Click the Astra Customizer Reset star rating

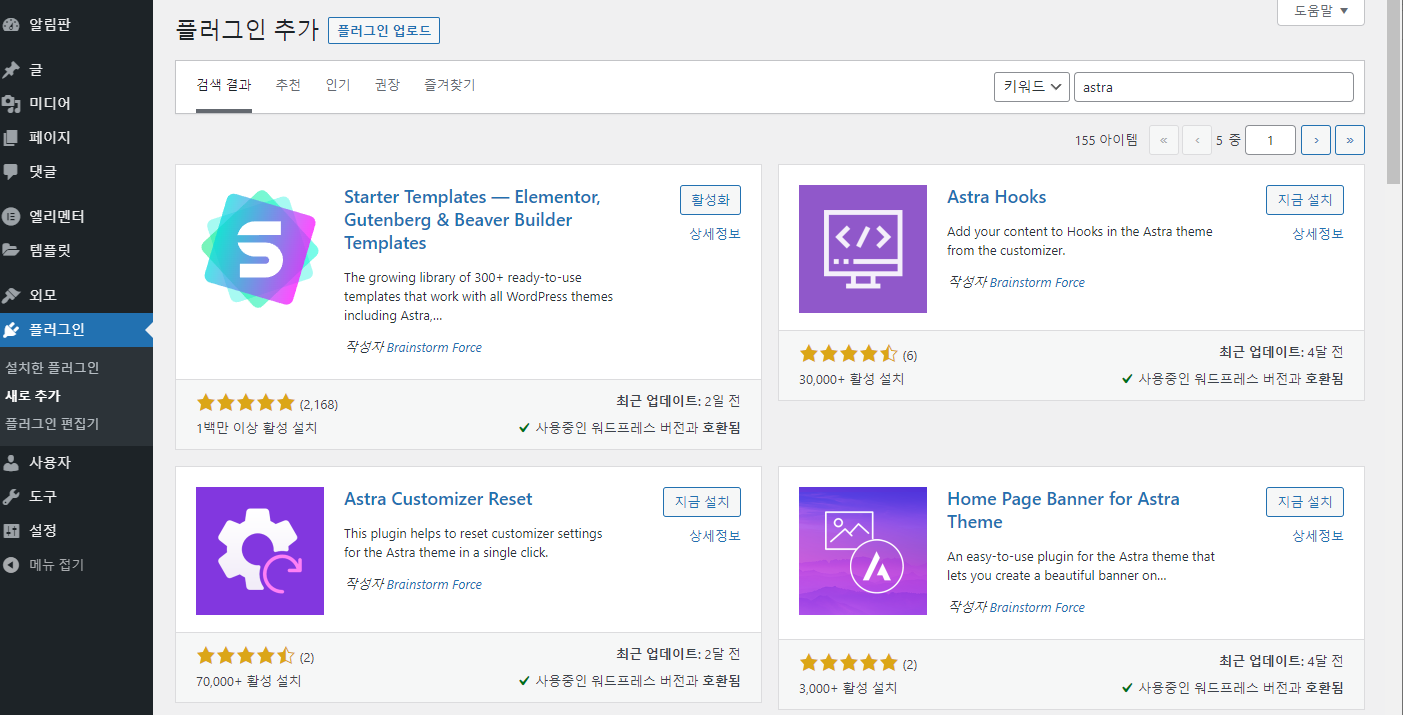[x=246, y=657]
